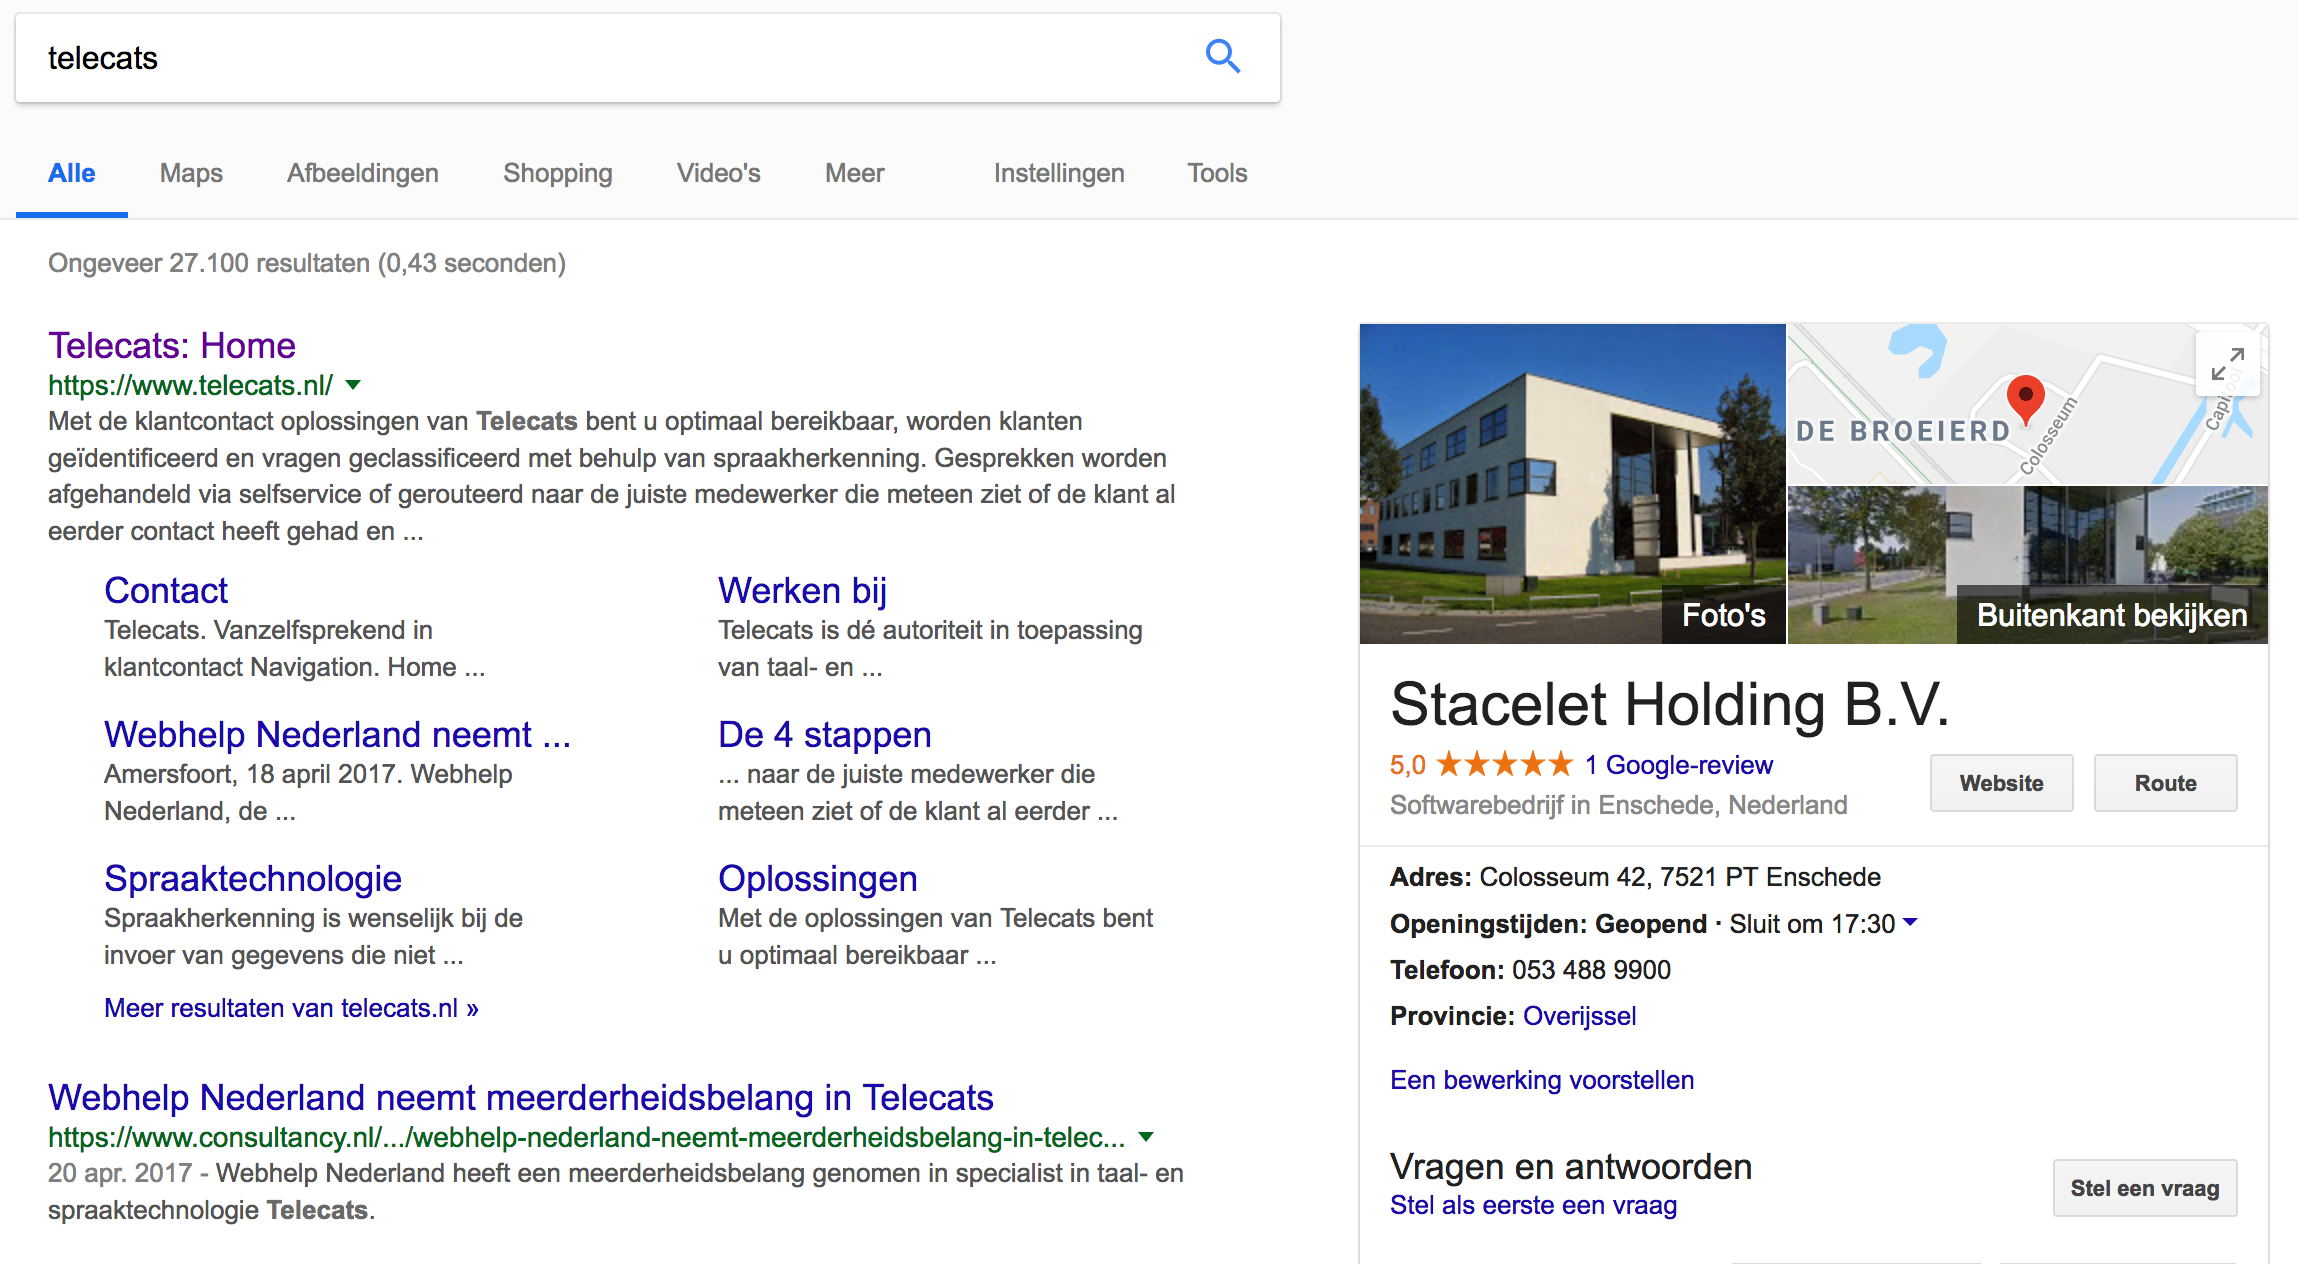Click the Website button for Stacelet Holding
The width and height of the screenshot is (2298, 1264).
click(x=2001, y=783)
